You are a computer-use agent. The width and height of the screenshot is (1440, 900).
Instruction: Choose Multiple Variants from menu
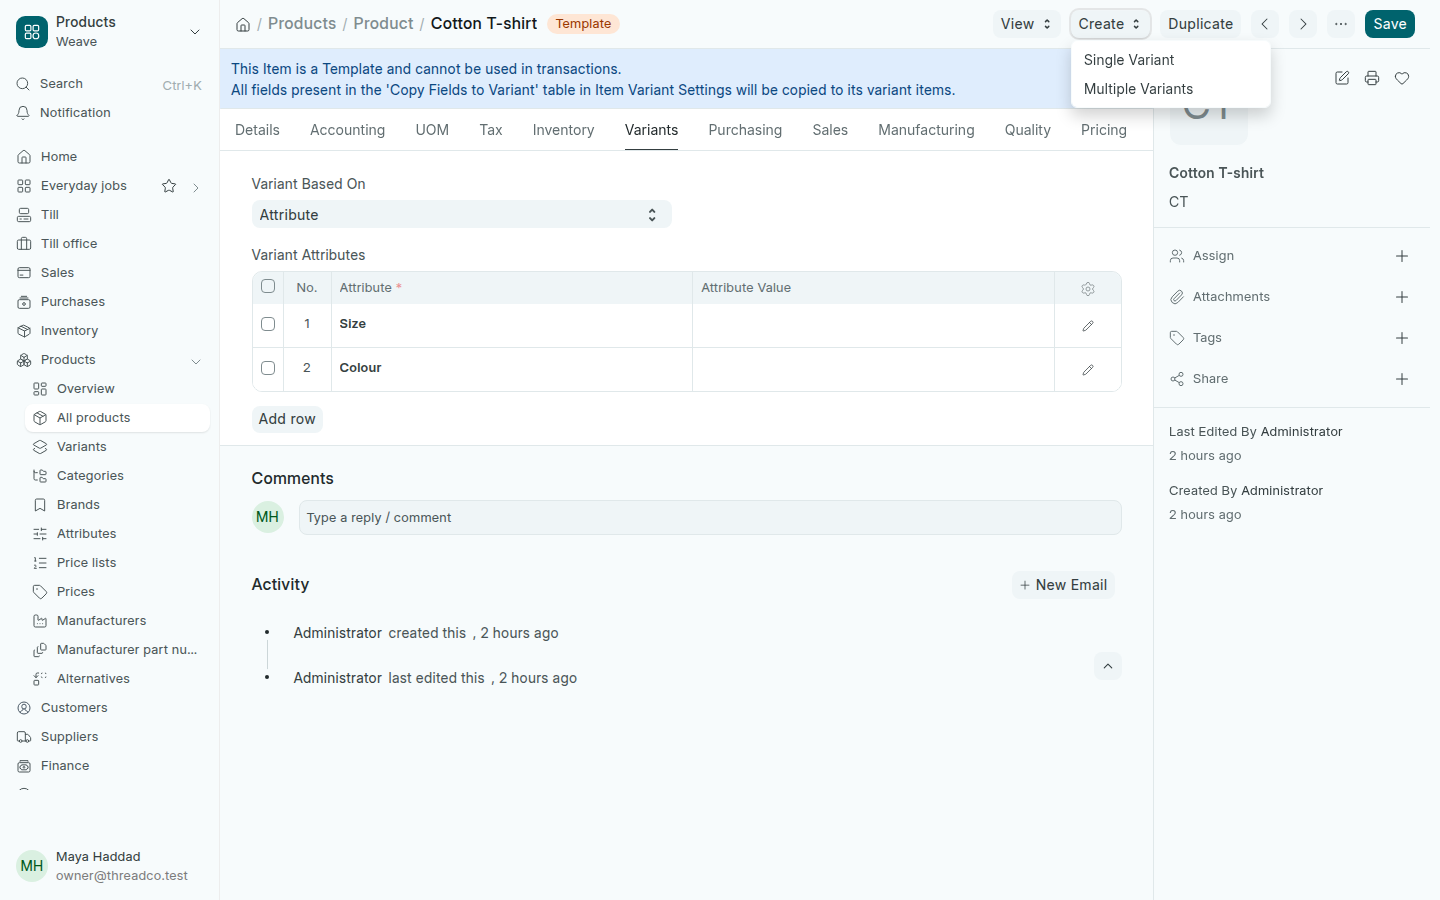[x=1170, y=89]
